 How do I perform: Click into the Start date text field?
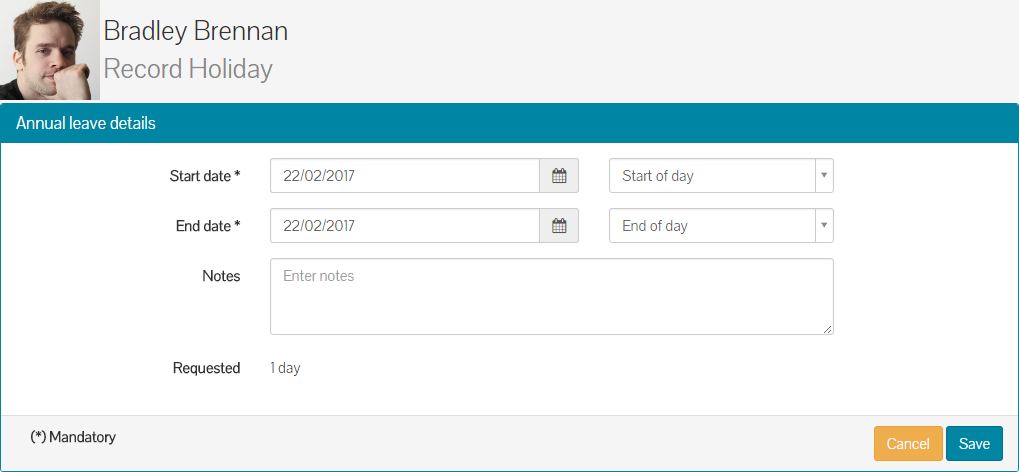click(x=405, y=176)
